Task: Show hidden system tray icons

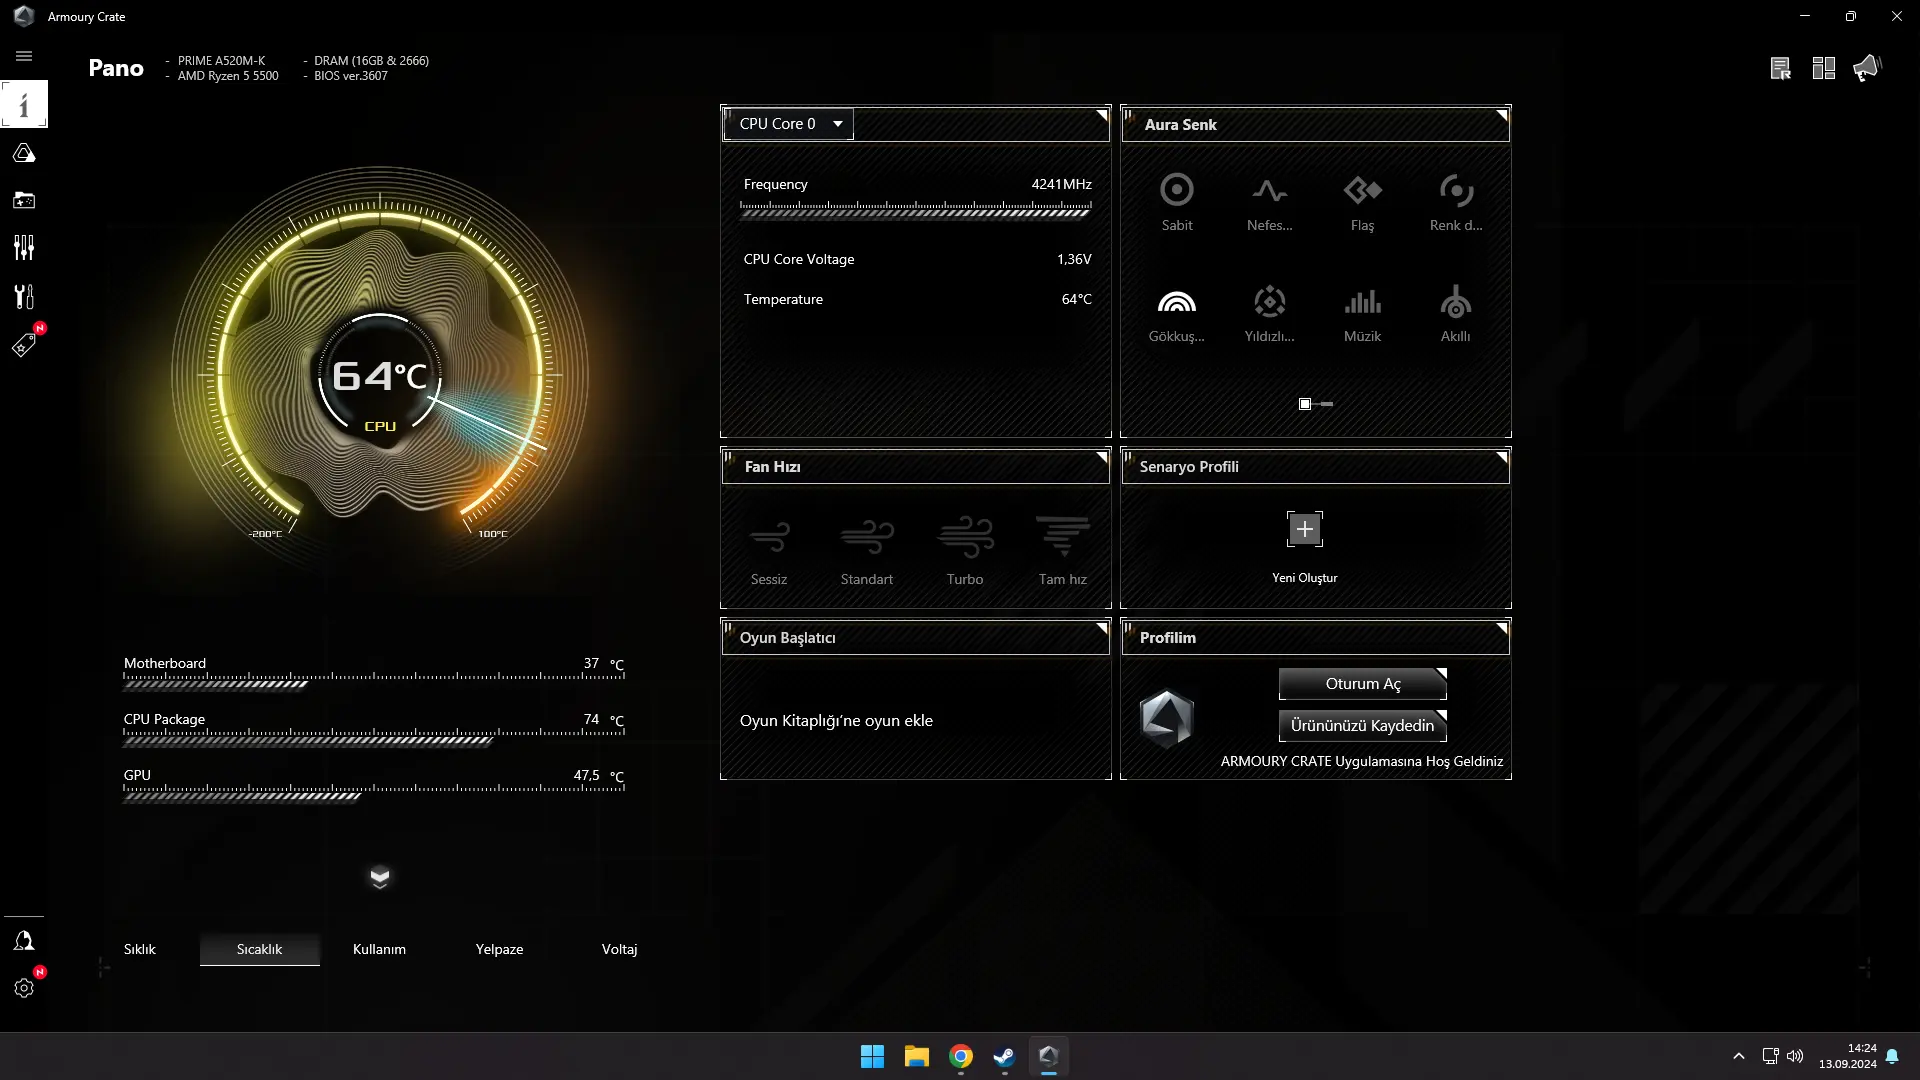Action: pyautogui.click(x=1739, y=1056)
